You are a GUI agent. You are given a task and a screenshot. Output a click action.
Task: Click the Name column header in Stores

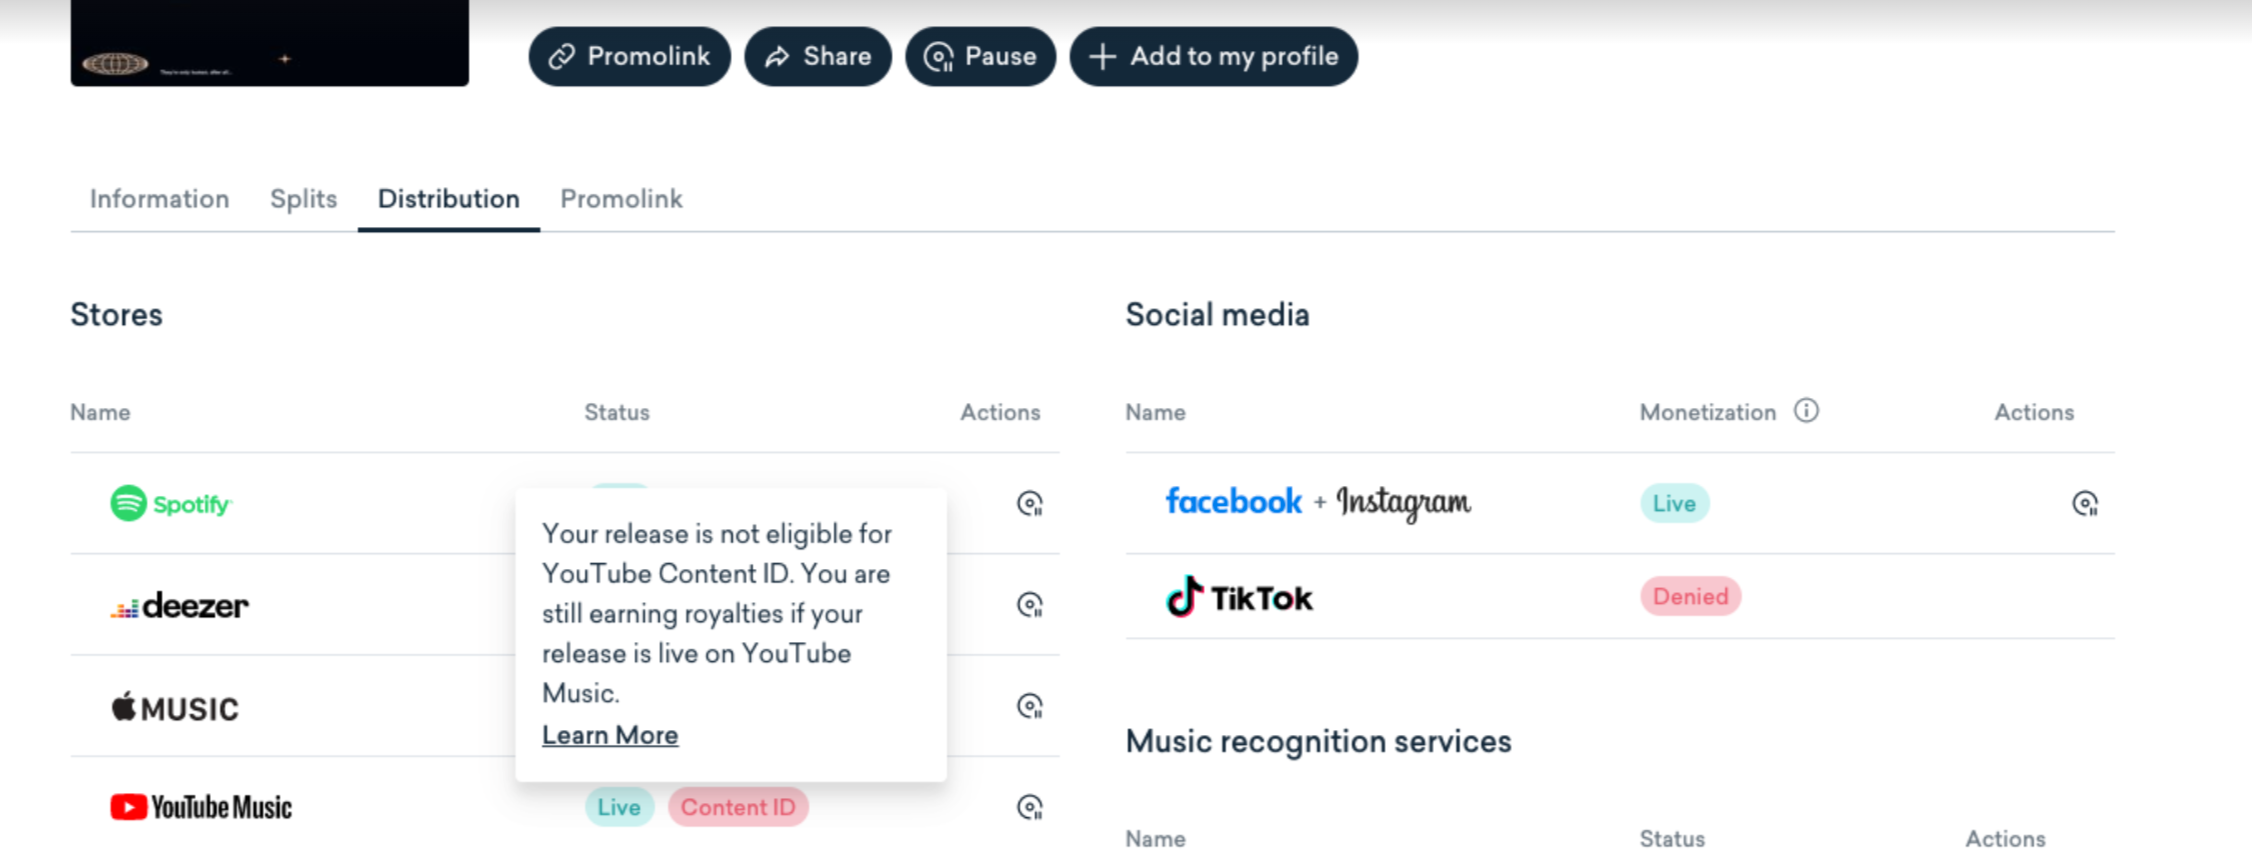tap(100, 412)
